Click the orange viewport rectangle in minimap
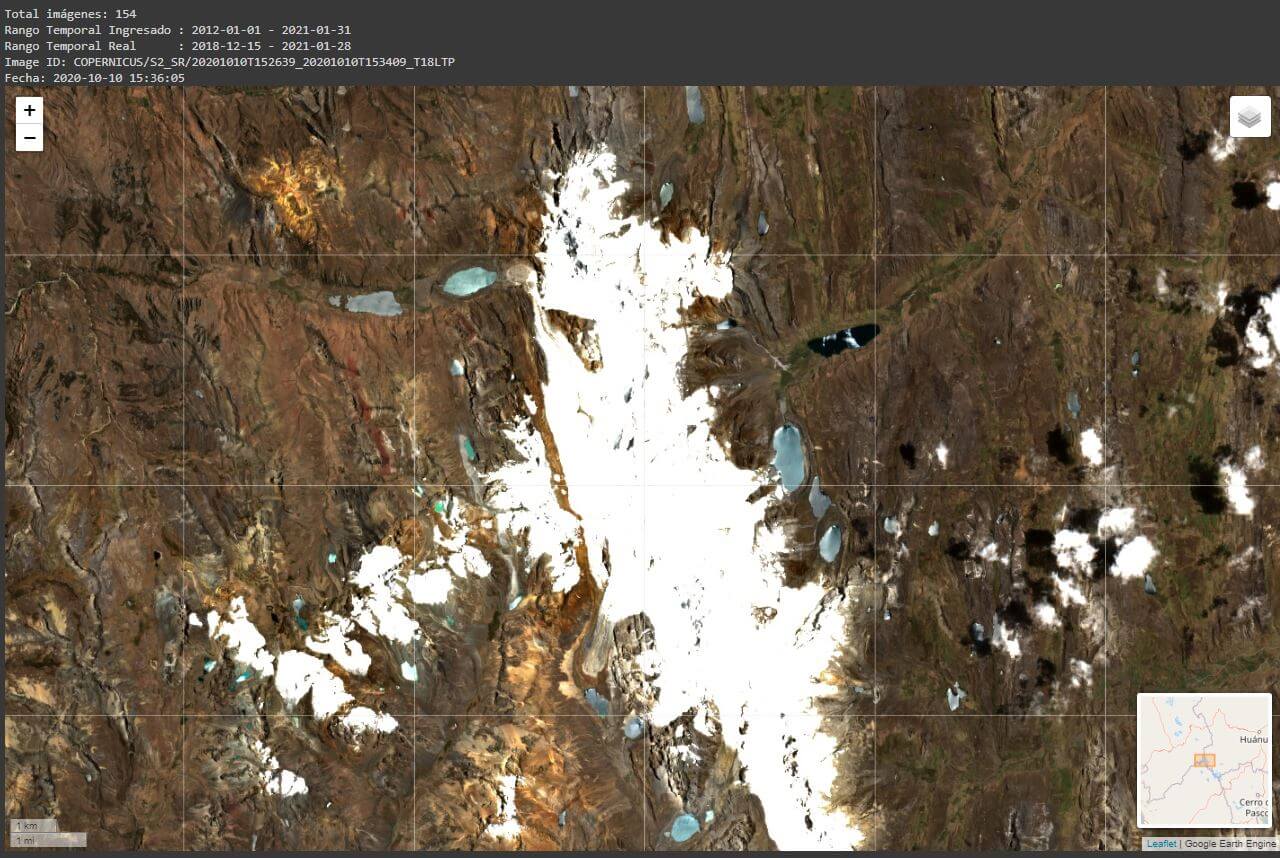1280x858 pixels. tap(1204, 761)
